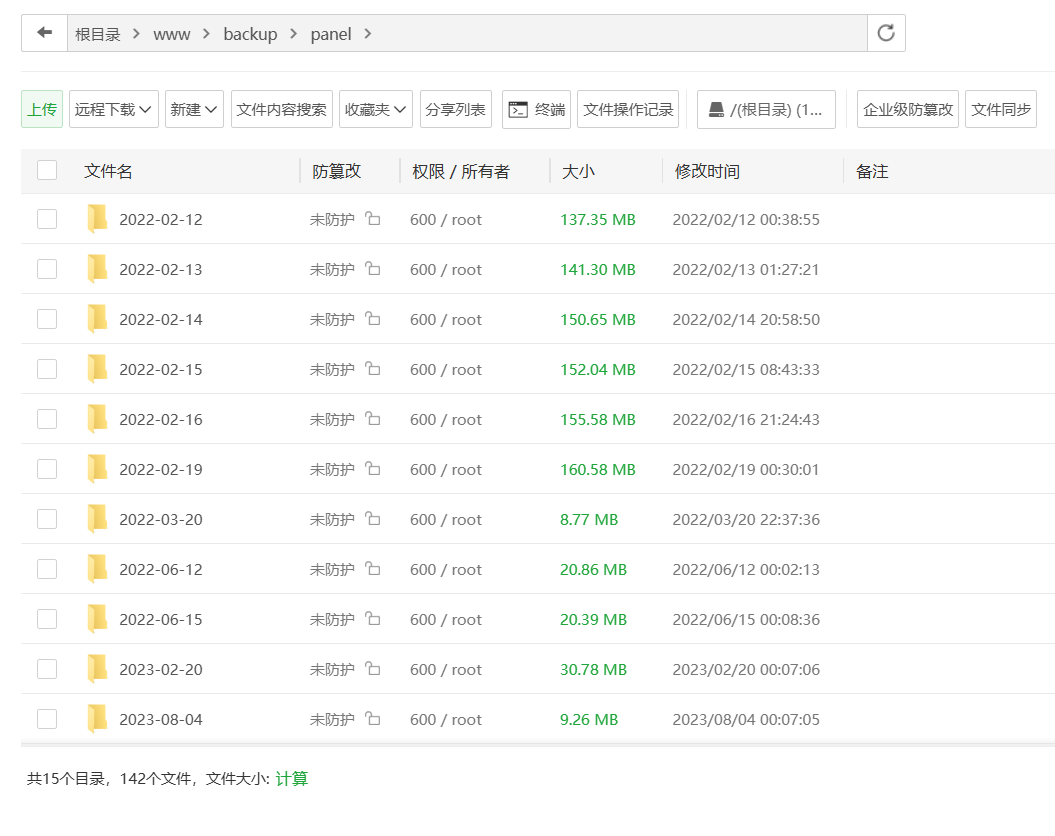Screen dimensions: 1055x836
Task: Click 600 / root permission for 2022-06-12
Action: 445,569
